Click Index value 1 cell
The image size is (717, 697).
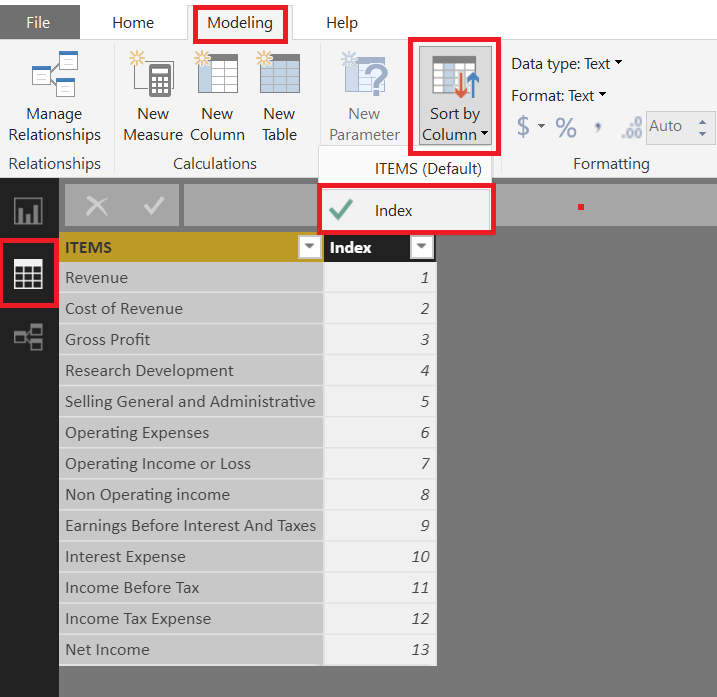[380, 278]
